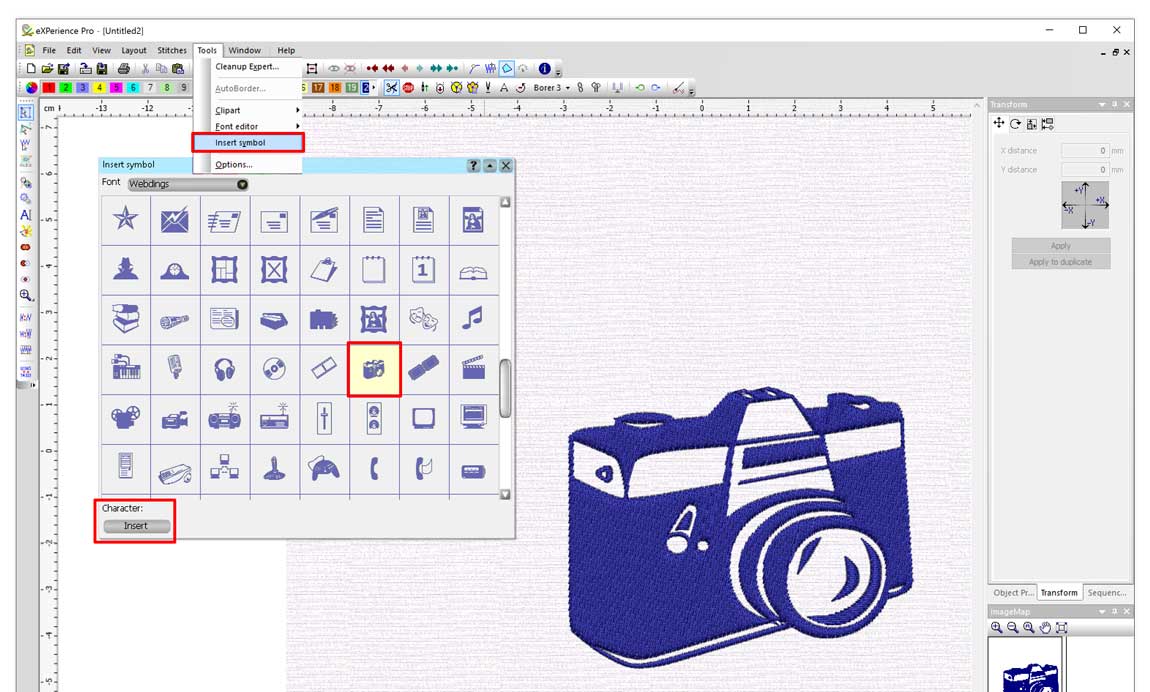Open the Borer 3 dropdown in toolbar
The image size is (1150, 692).
[568, 88]
